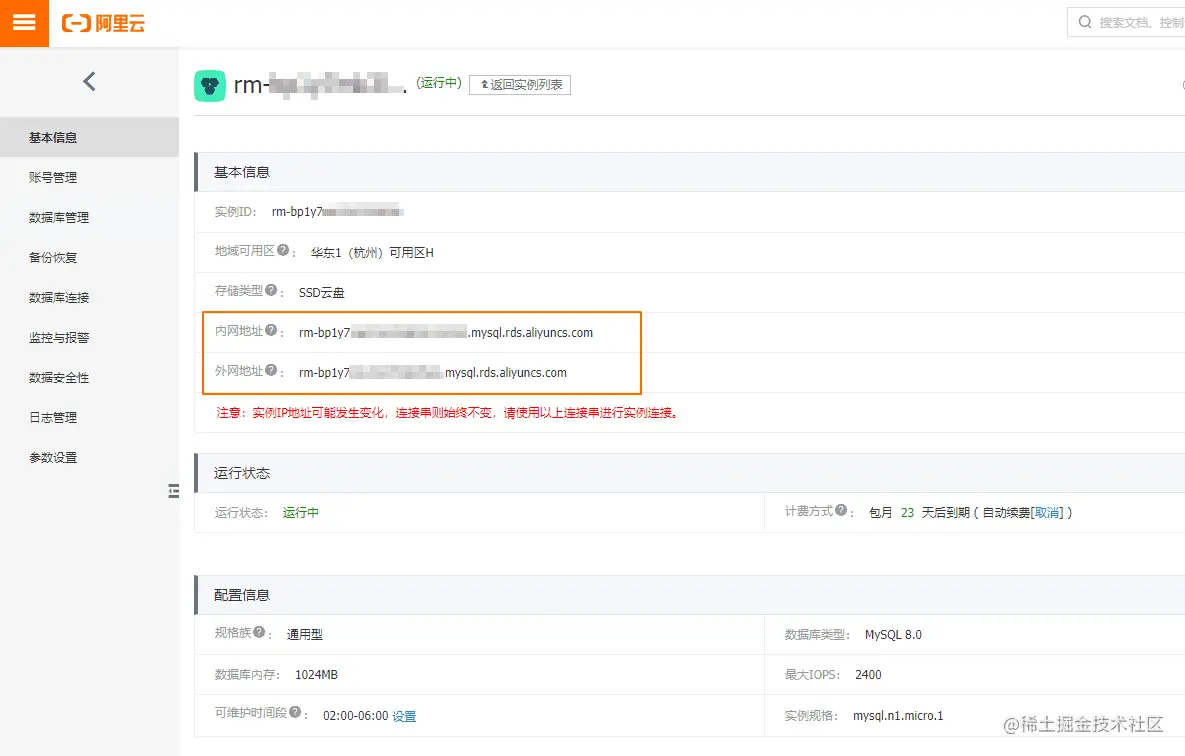The height and width of the screenshot is (756, 1185).
Task: Open 日志管理 in the sidebar
Action: tap(89, 417)
